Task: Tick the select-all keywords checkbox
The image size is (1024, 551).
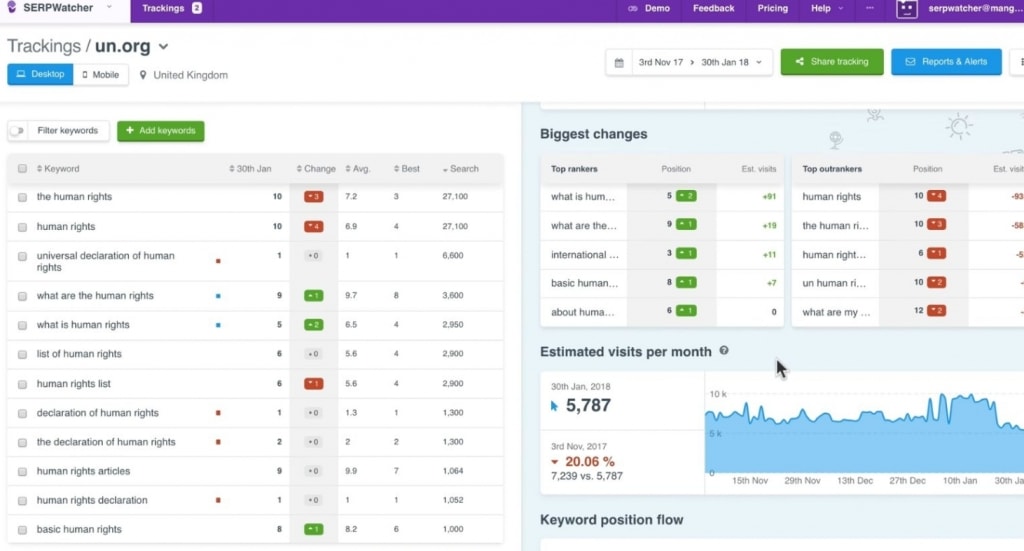Action: tap(22, 168)
